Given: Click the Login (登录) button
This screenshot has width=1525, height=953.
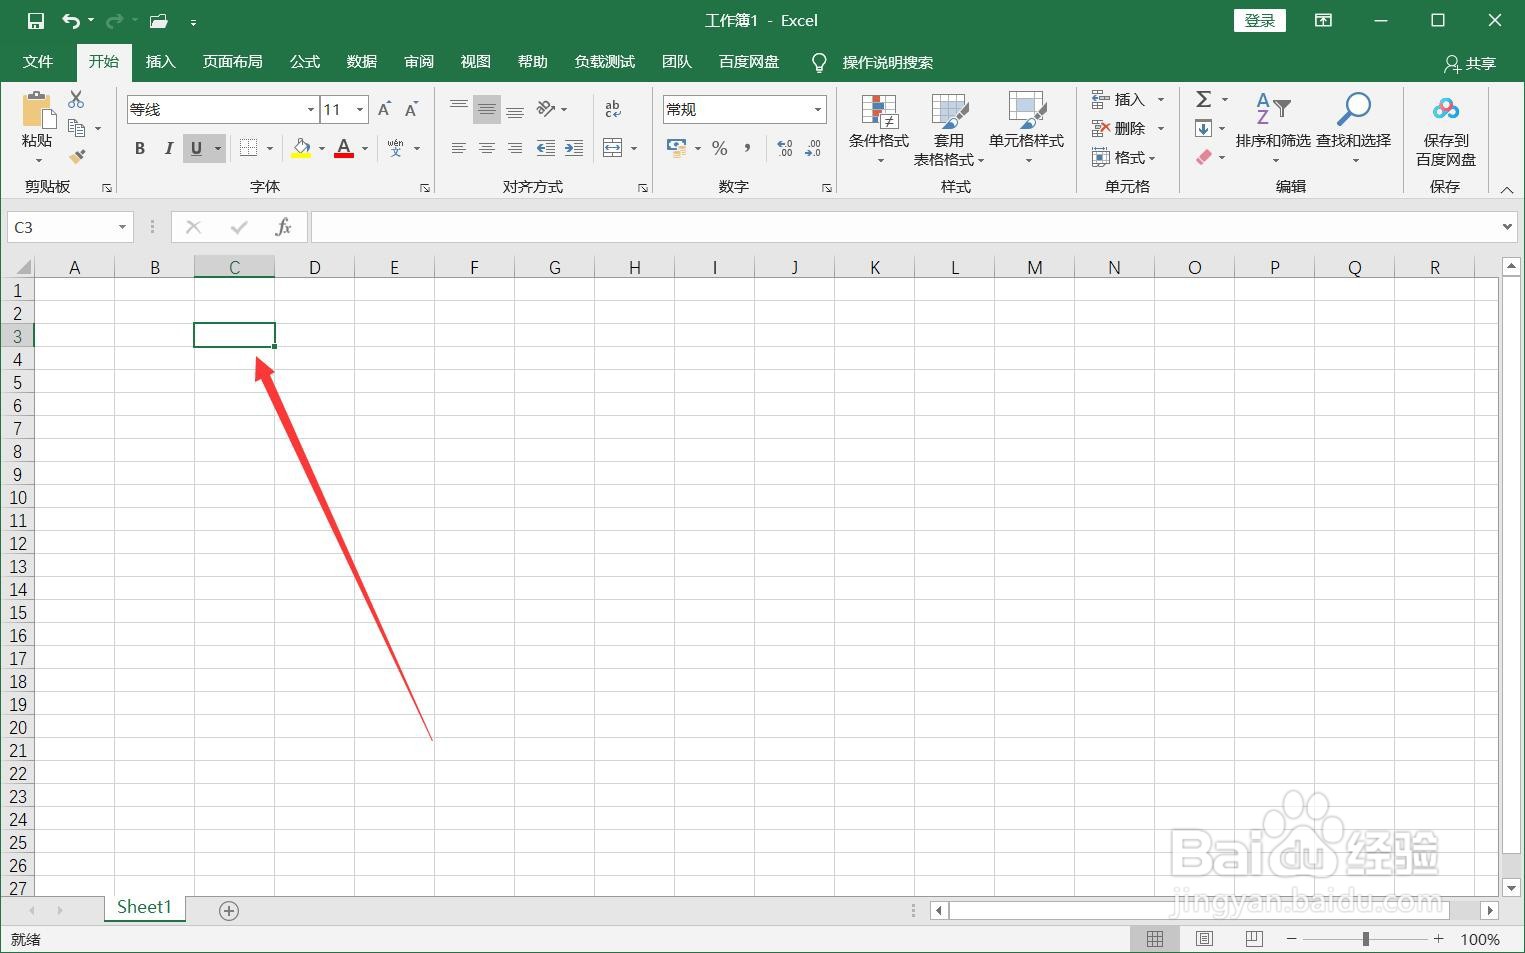Looking at the screenshot, I should point(1260,20).
